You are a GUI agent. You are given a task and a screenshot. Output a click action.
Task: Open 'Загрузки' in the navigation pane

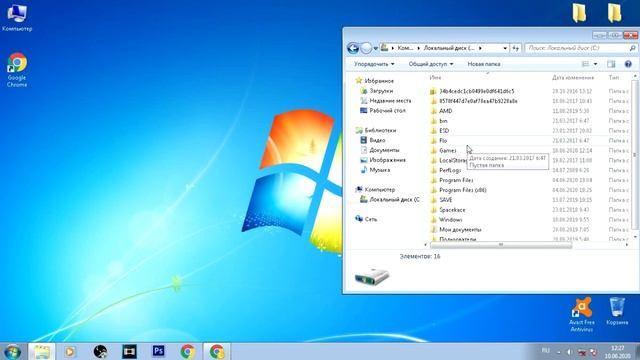tap(377, 91)
